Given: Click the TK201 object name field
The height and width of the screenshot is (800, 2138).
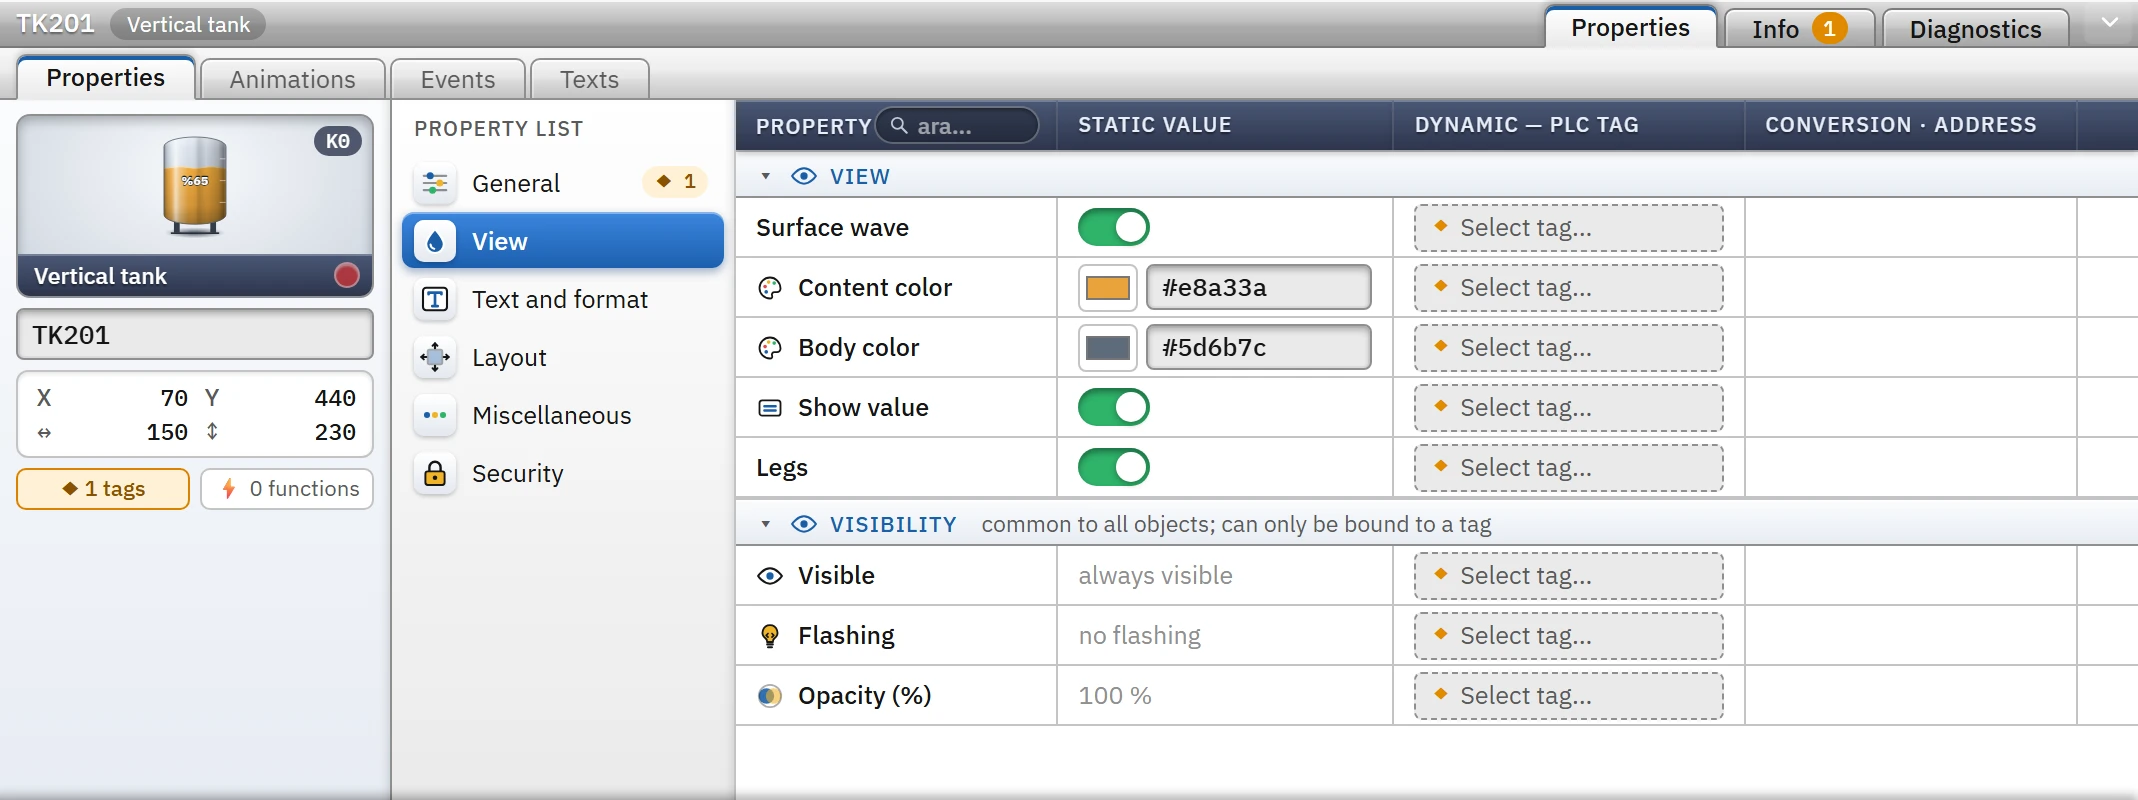Looking at the screenshot, I should [195, 335].
